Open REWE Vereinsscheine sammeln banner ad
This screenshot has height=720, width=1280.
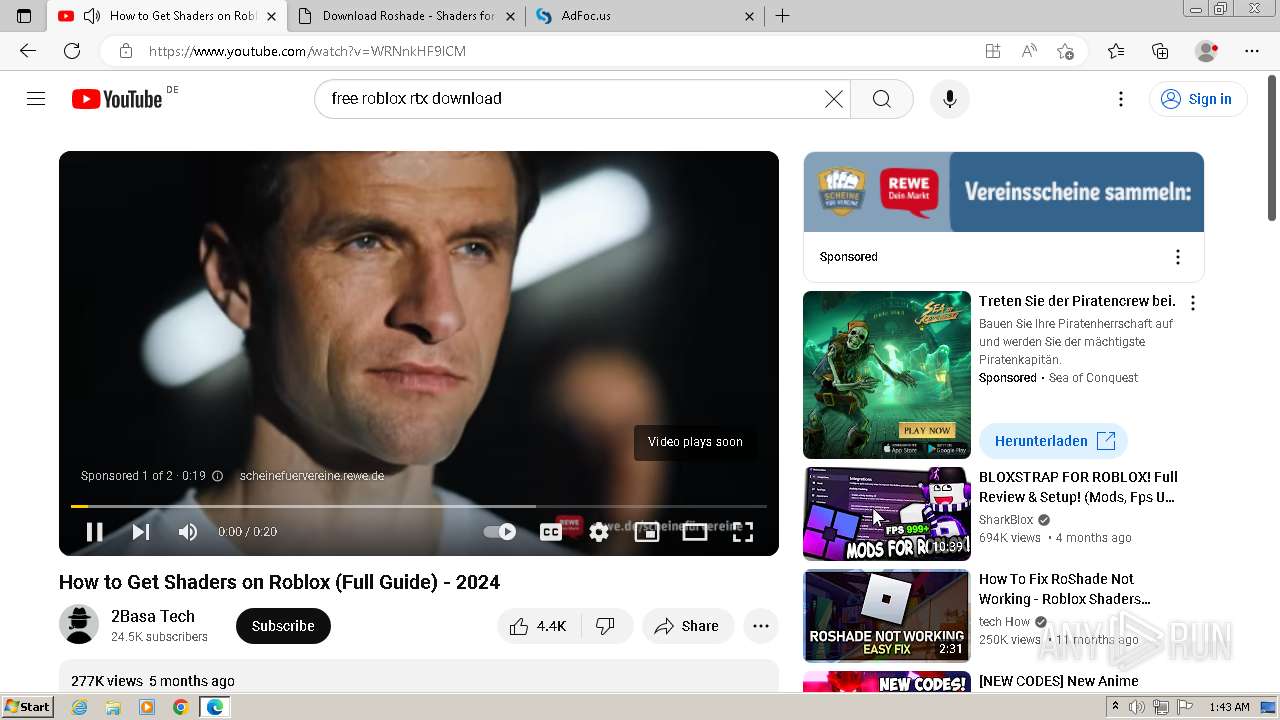pyautogui.click(x=1003, y=192)
